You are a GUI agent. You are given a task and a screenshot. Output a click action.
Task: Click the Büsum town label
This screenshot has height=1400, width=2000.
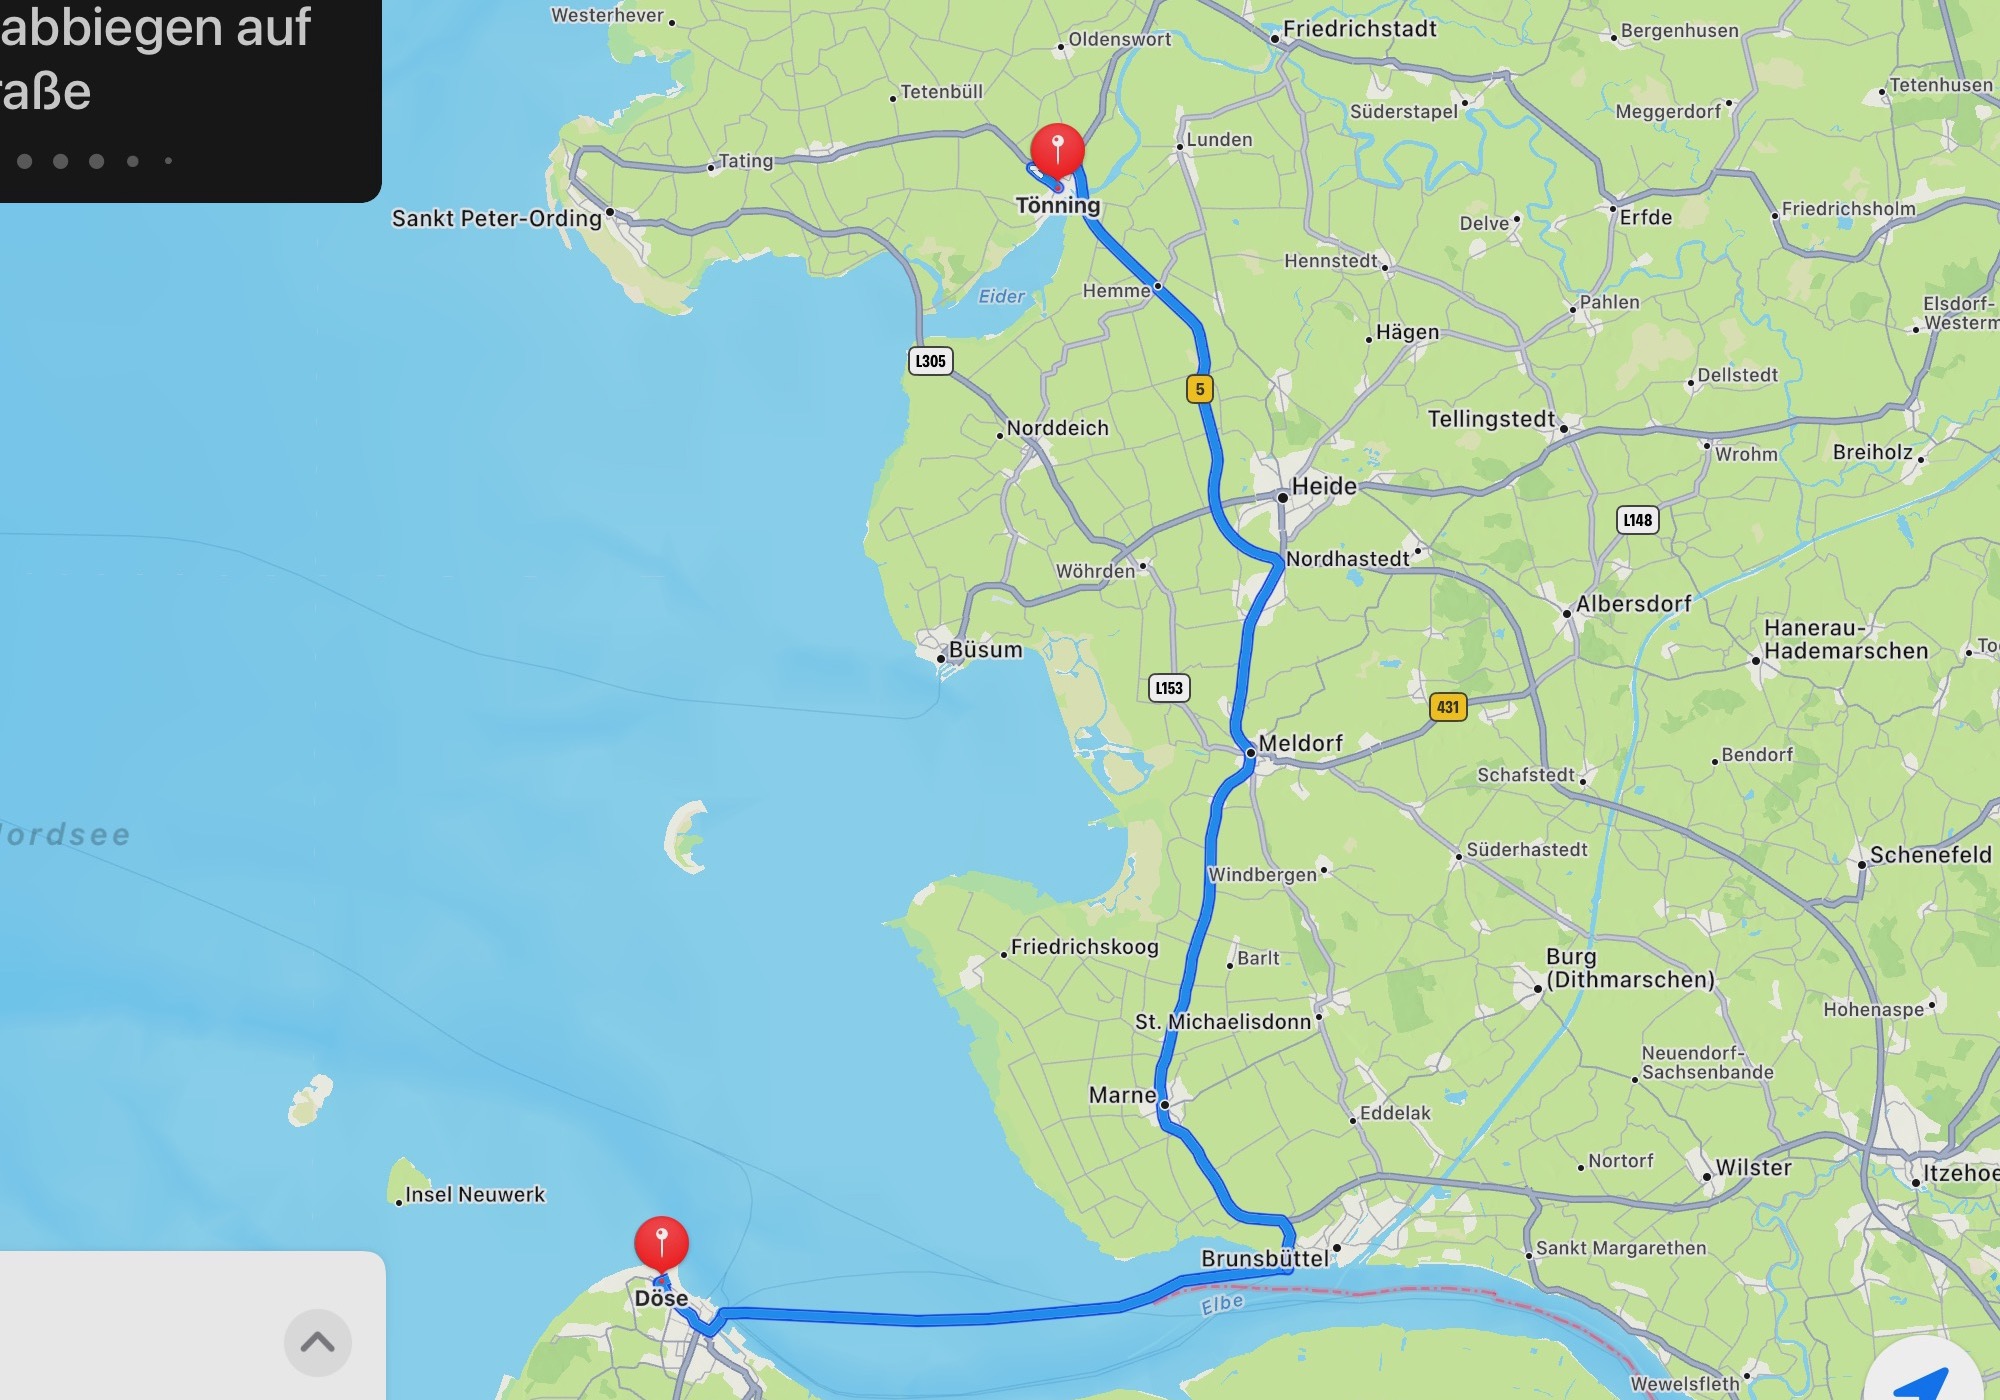986,650
